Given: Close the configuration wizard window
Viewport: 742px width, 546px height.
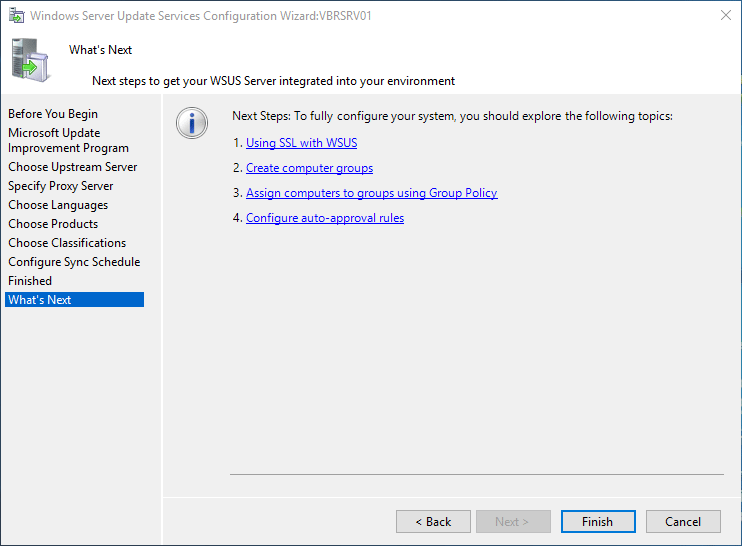Looking at the screenshot, I should [x=723, y=16].
